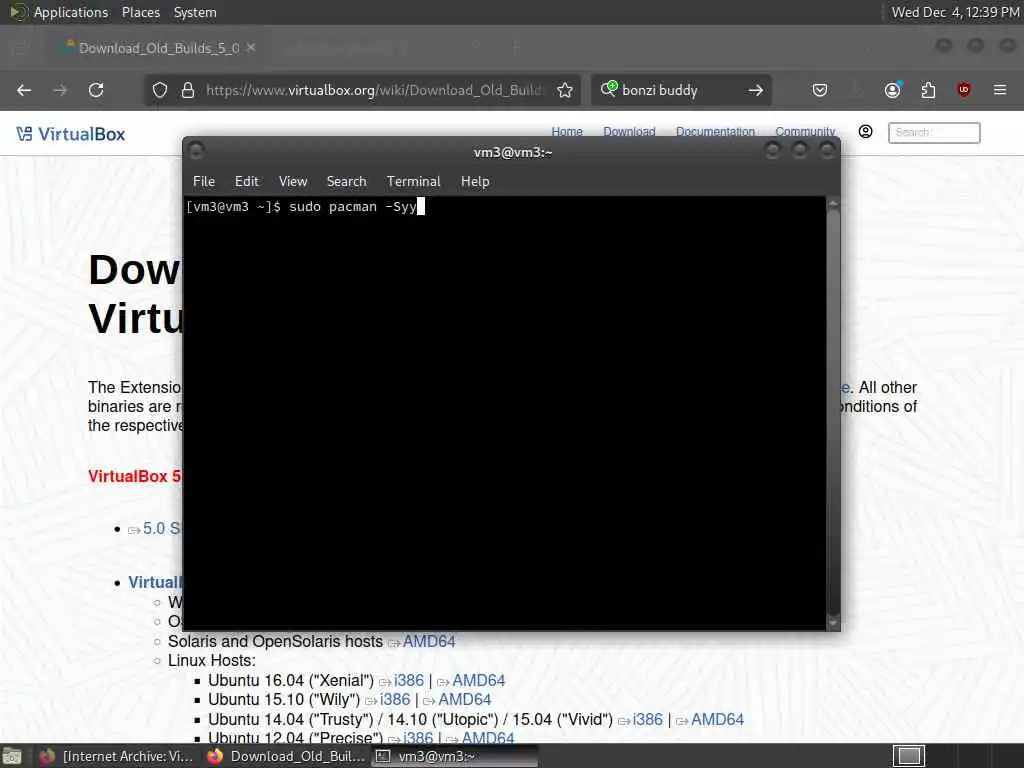Click the search engine magnifier icon
1024x768 pixels.
(609, 89)
